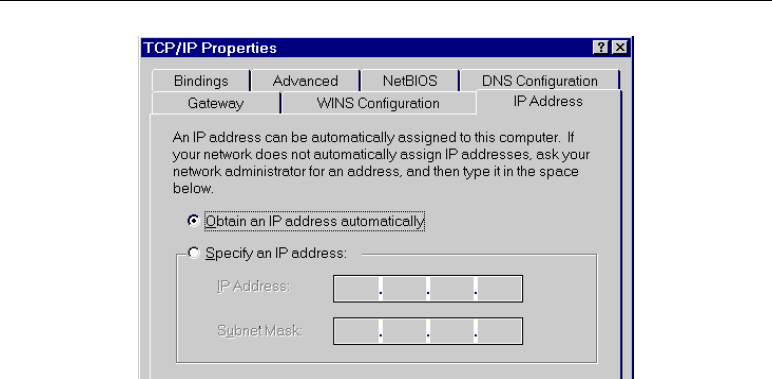
Task: Select the IP Address tab
Action: point(548,101)
